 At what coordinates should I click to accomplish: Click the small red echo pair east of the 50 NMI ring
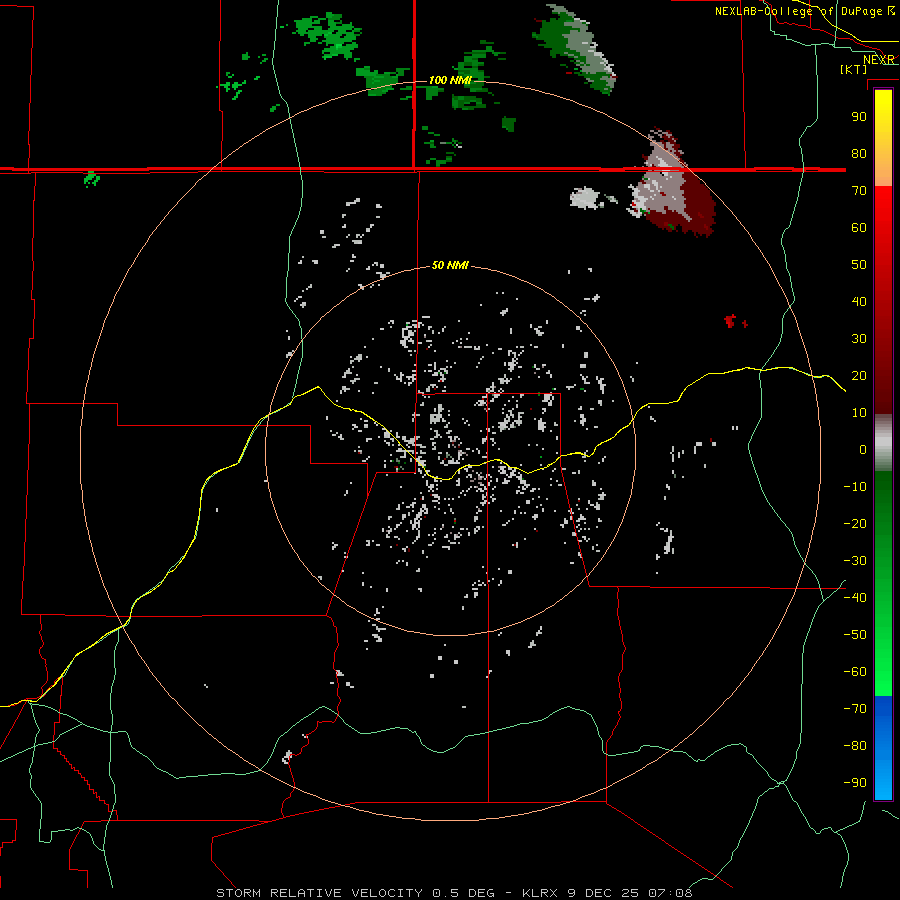pyautogui.click(x=736, y=321)
